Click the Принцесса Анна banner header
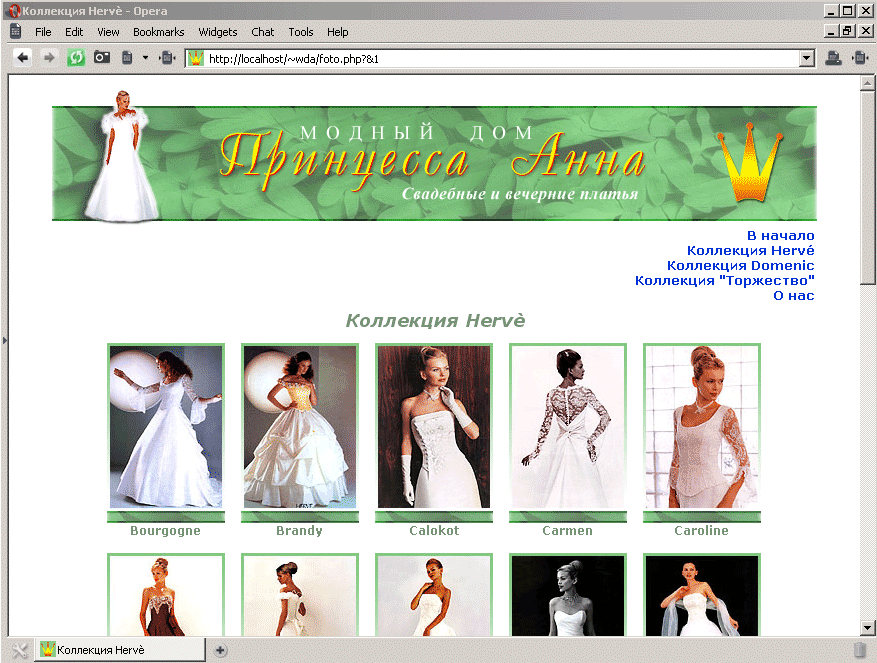 tap(434, 163)
